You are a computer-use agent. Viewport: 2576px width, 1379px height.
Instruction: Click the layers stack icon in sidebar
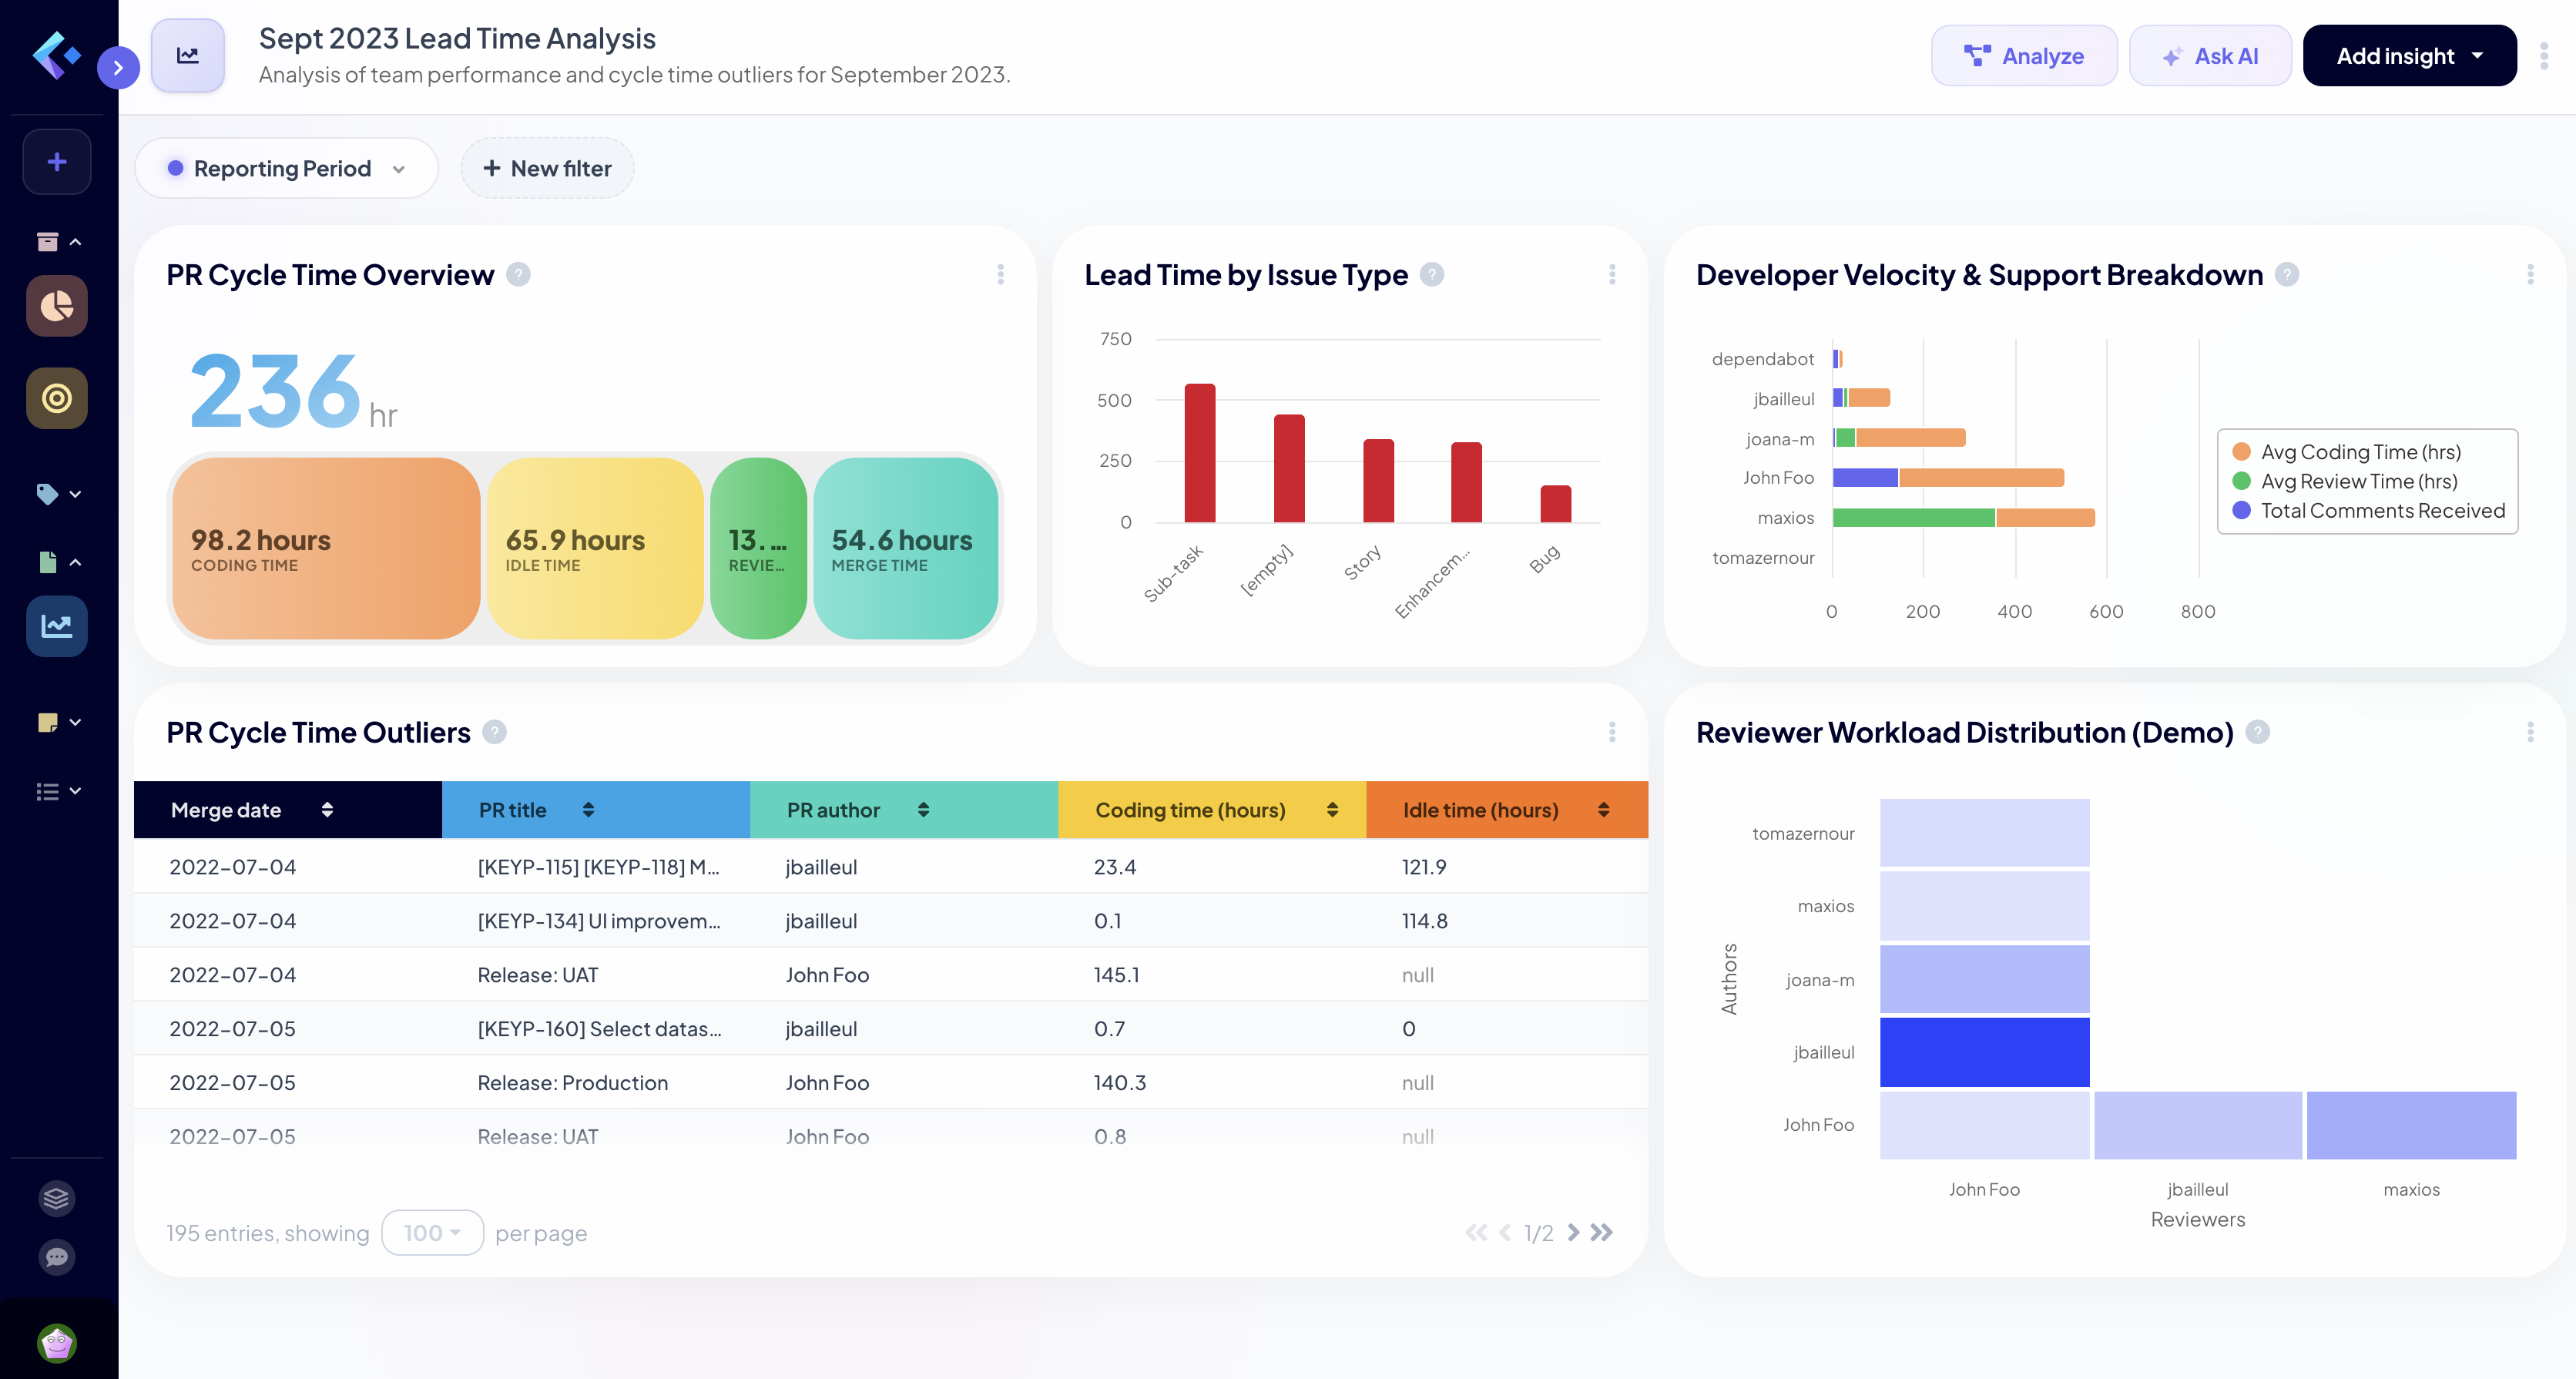(x=57, y=1198)
